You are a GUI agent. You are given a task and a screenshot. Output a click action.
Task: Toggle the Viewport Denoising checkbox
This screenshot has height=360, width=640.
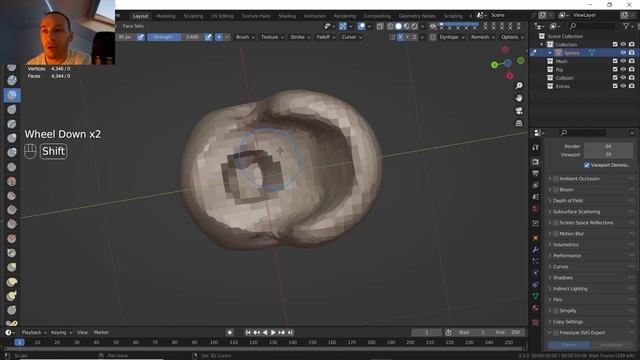point(587,165)
